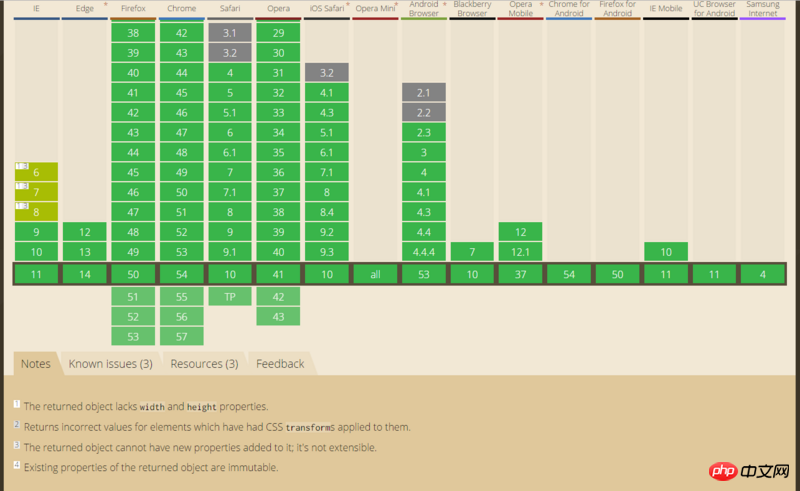
Task: Click the IE Mobile column header
Action: 666,9
